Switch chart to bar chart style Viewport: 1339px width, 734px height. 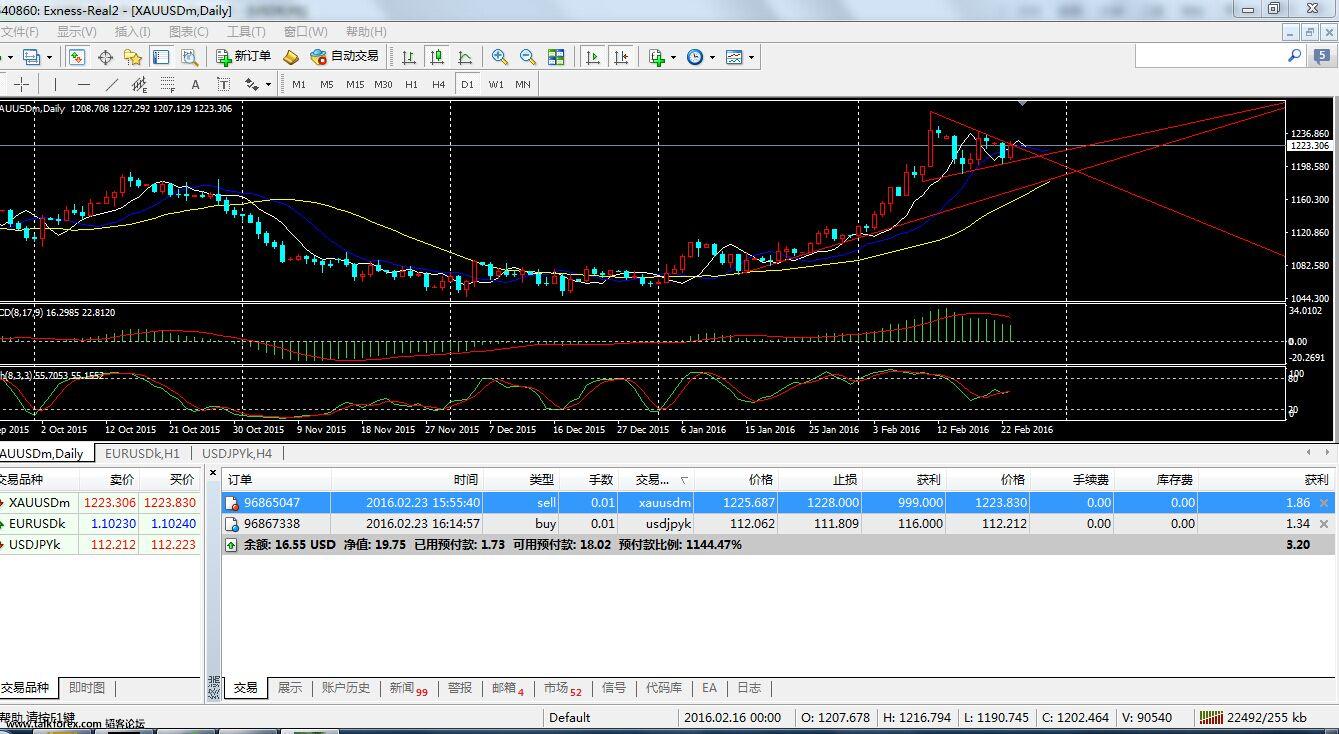pyautogui.click(x=408, y=57)
